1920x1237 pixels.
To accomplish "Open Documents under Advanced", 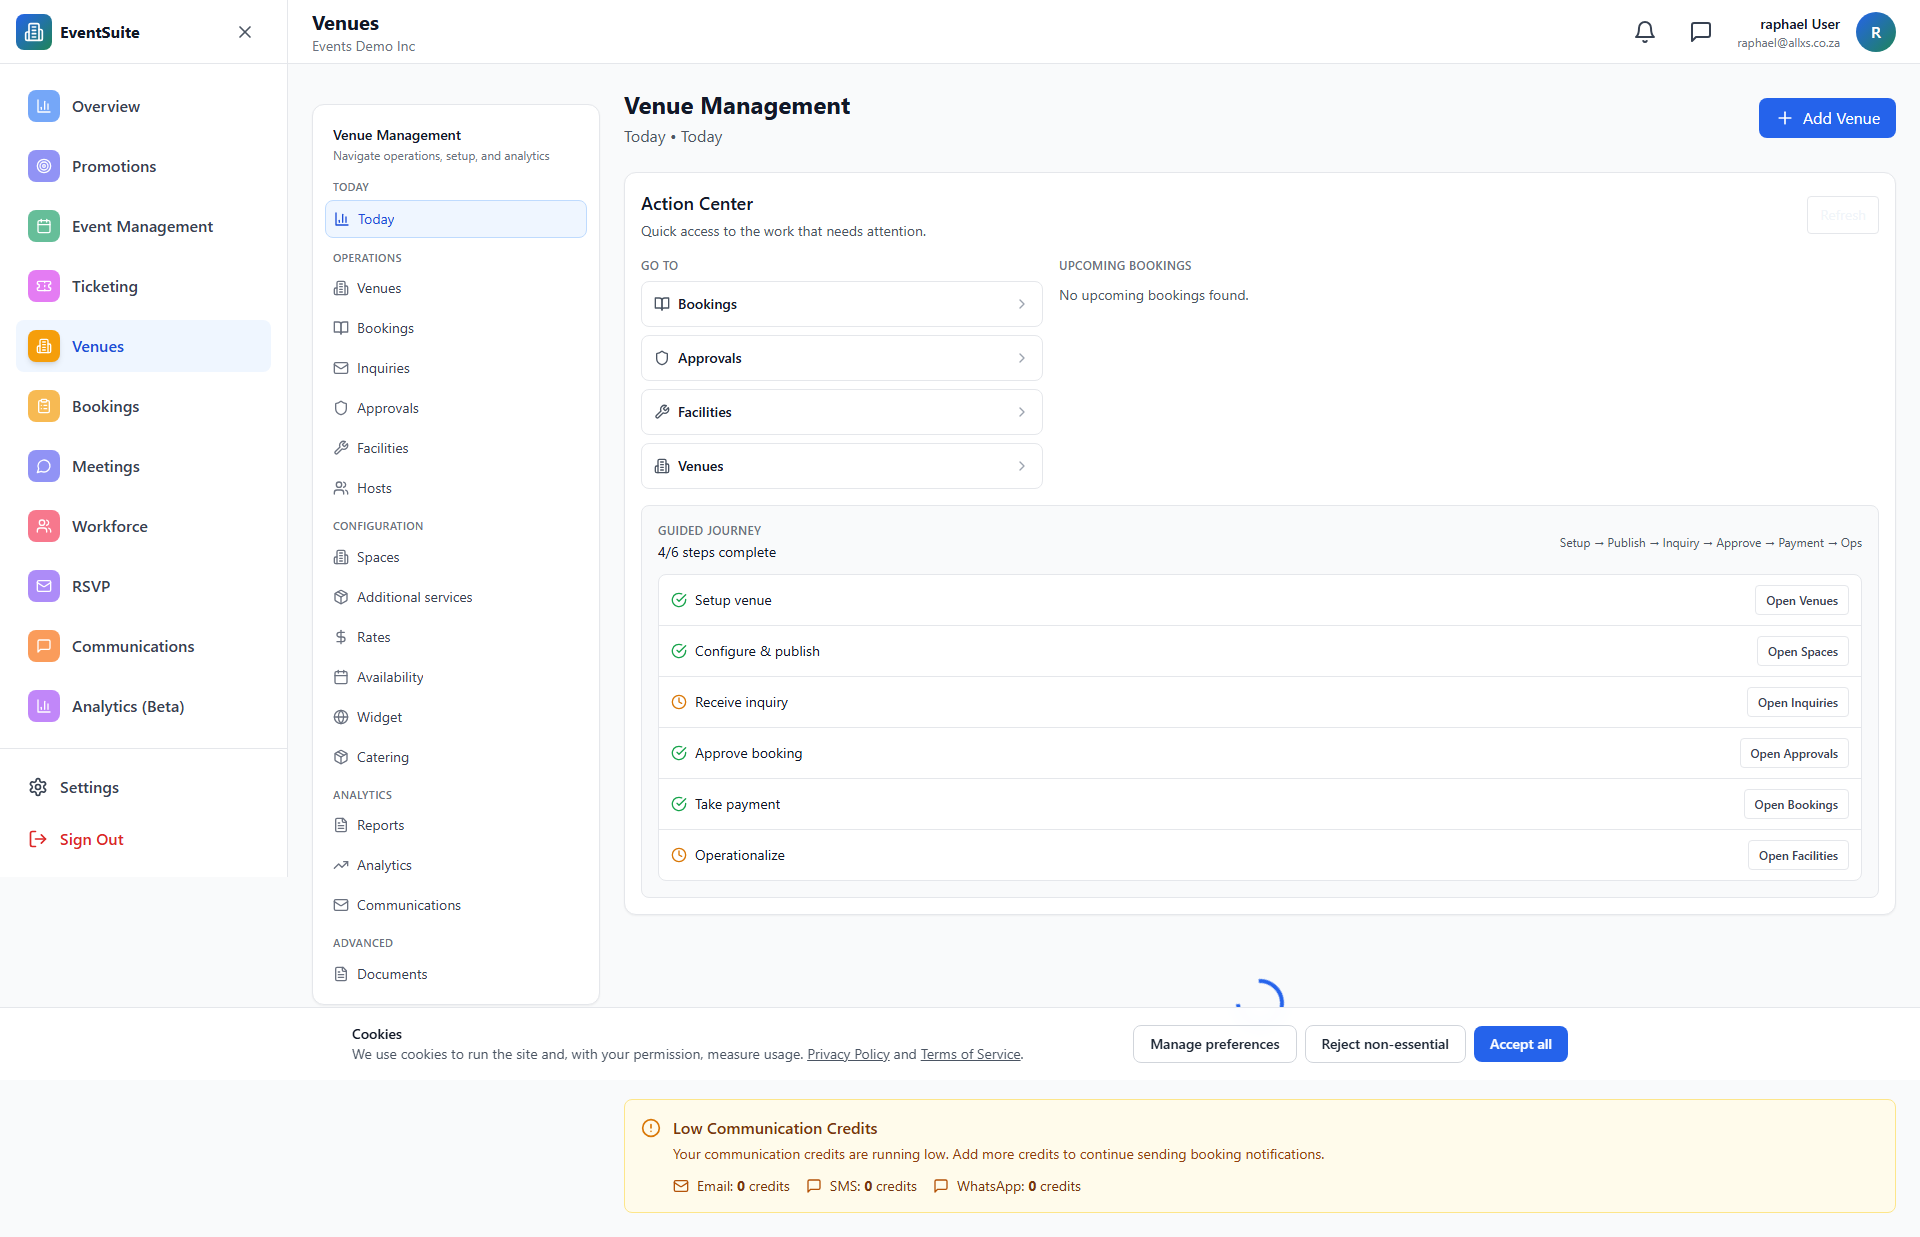I will (391, 973).
